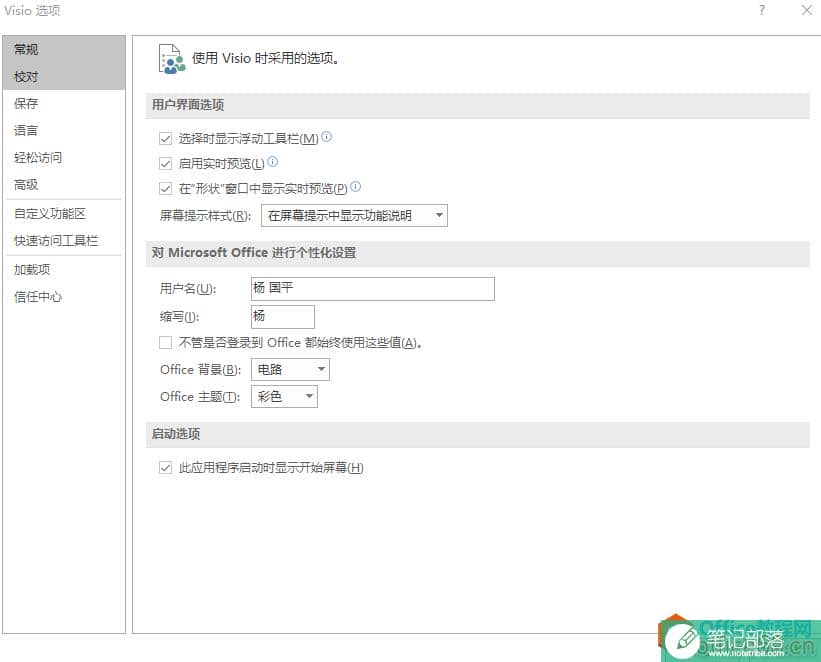821x662 pixels.
Task: Click the Visio options header icon
Action: [x=172, y=59]
